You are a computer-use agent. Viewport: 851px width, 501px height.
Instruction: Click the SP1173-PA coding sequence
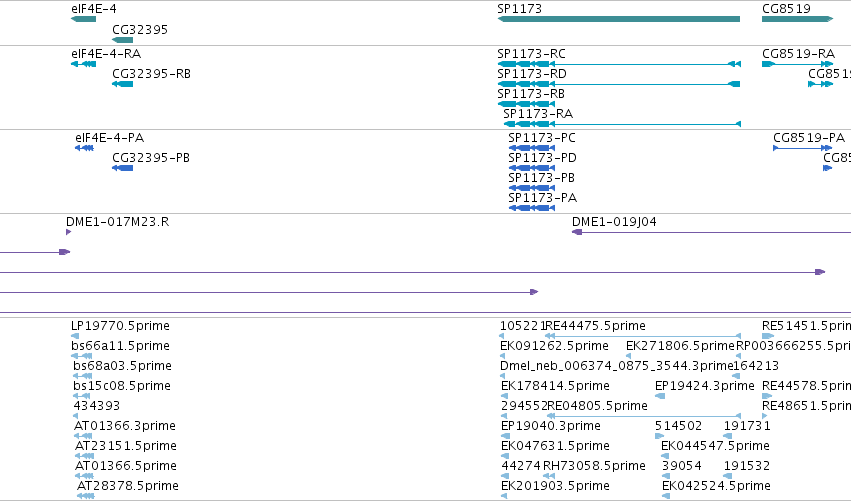(531, 208)
